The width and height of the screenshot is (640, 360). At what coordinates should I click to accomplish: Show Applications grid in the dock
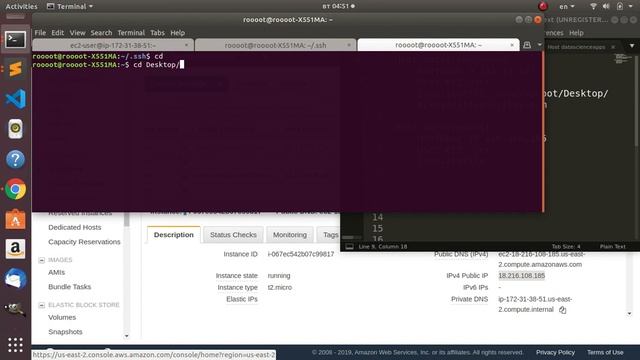(x=15, y=345)
